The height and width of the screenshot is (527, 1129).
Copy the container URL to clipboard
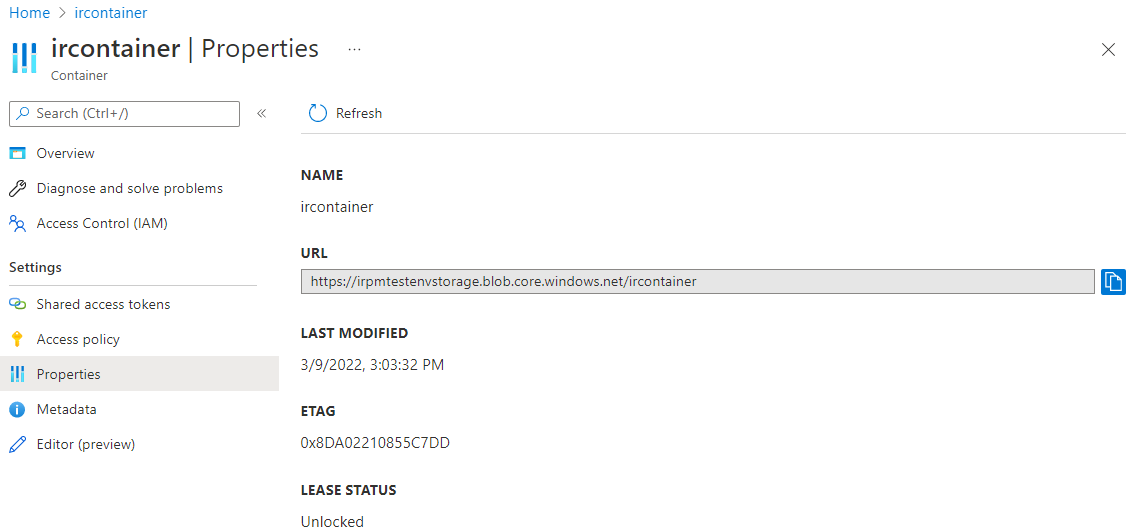(1113, 281)
